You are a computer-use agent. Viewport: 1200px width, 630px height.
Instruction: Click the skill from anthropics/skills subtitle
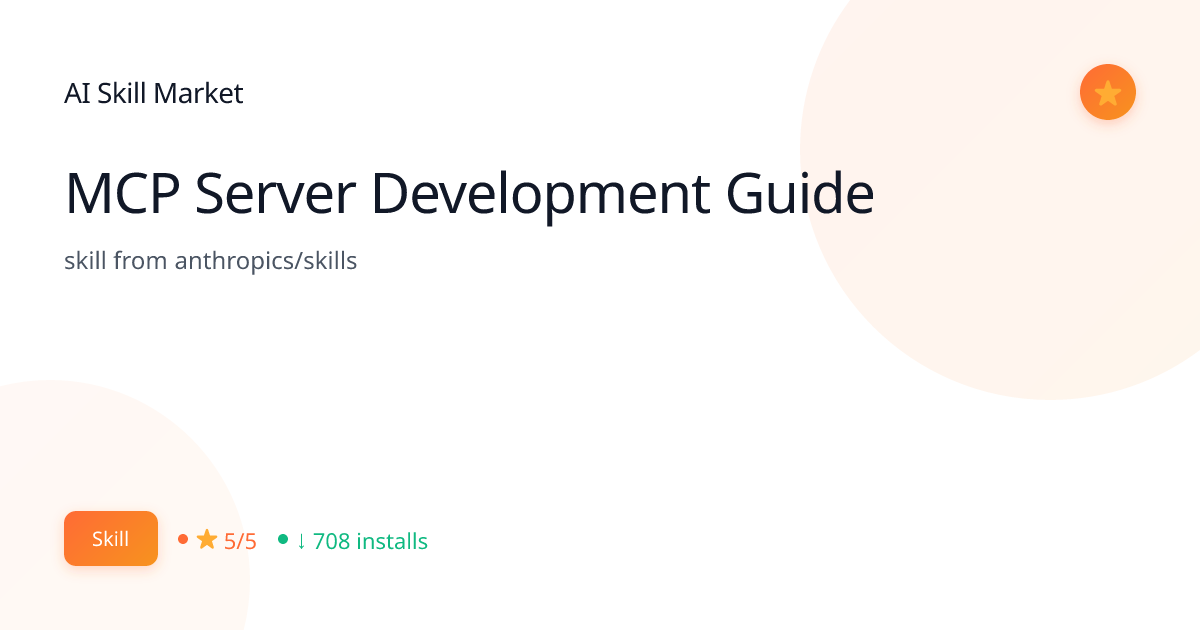tap(211, 262)
